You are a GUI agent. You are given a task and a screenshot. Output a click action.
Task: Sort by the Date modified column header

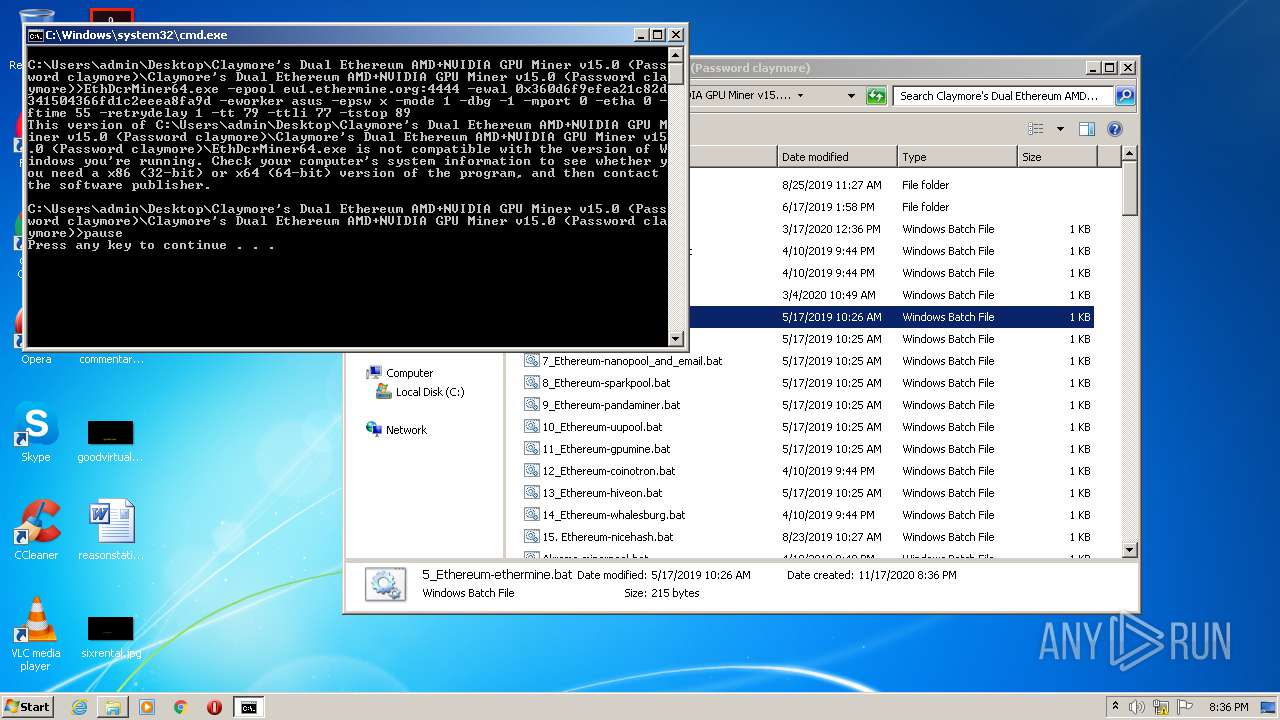(x=837, y=157)
